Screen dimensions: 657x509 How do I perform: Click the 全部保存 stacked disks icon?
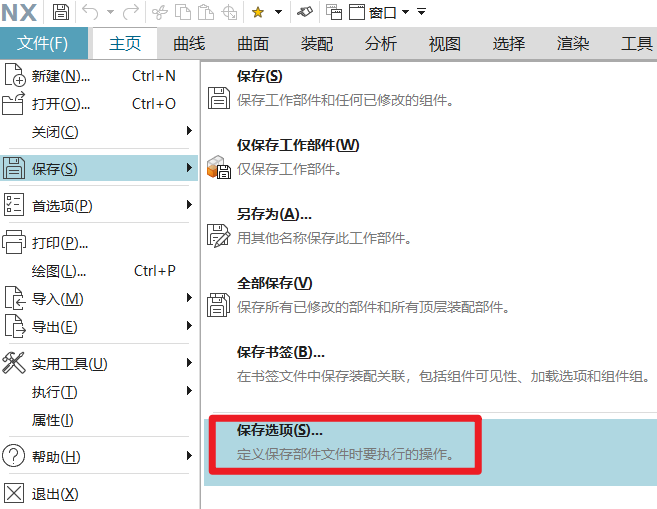pyautogui.click(x=218, y=305)
